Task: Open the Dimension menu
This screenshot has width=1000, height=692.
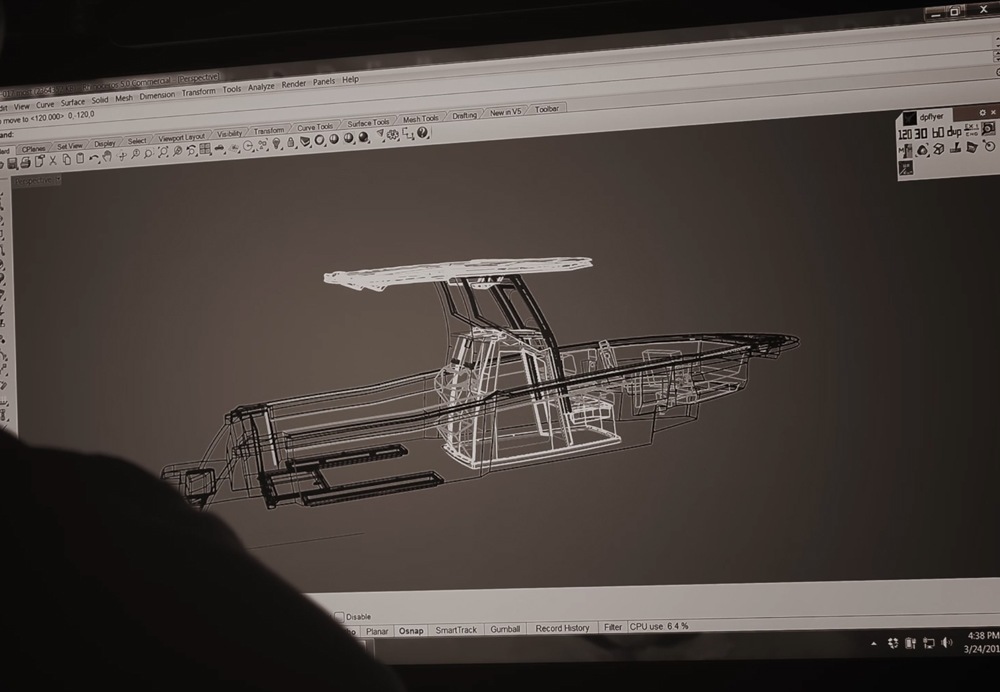Action: pyautogui.click(x=157, y=96)
